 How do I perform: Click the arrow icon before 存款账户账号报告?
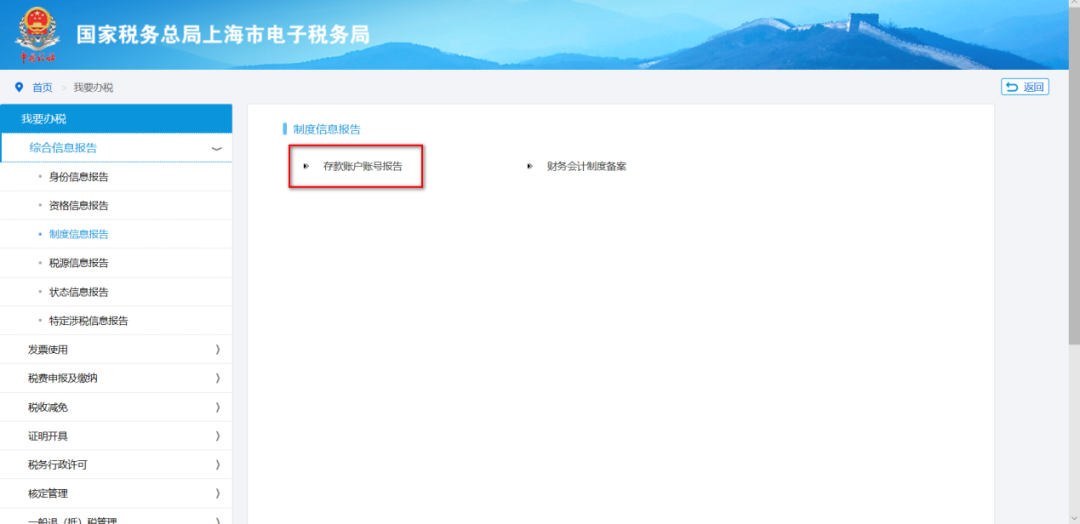pyautogui.click(x=306, y=166)
